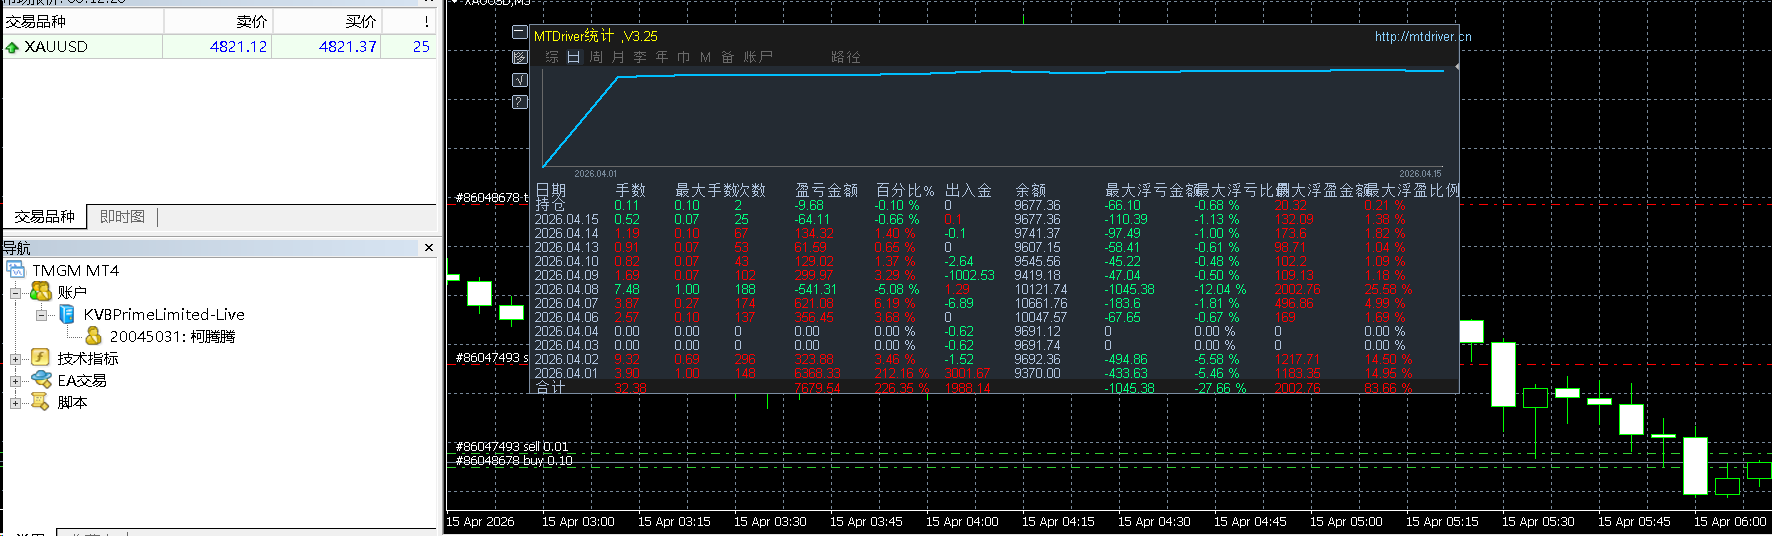
Task: Switch to the 交易品种 tab
Action: (x=45, y=217)
